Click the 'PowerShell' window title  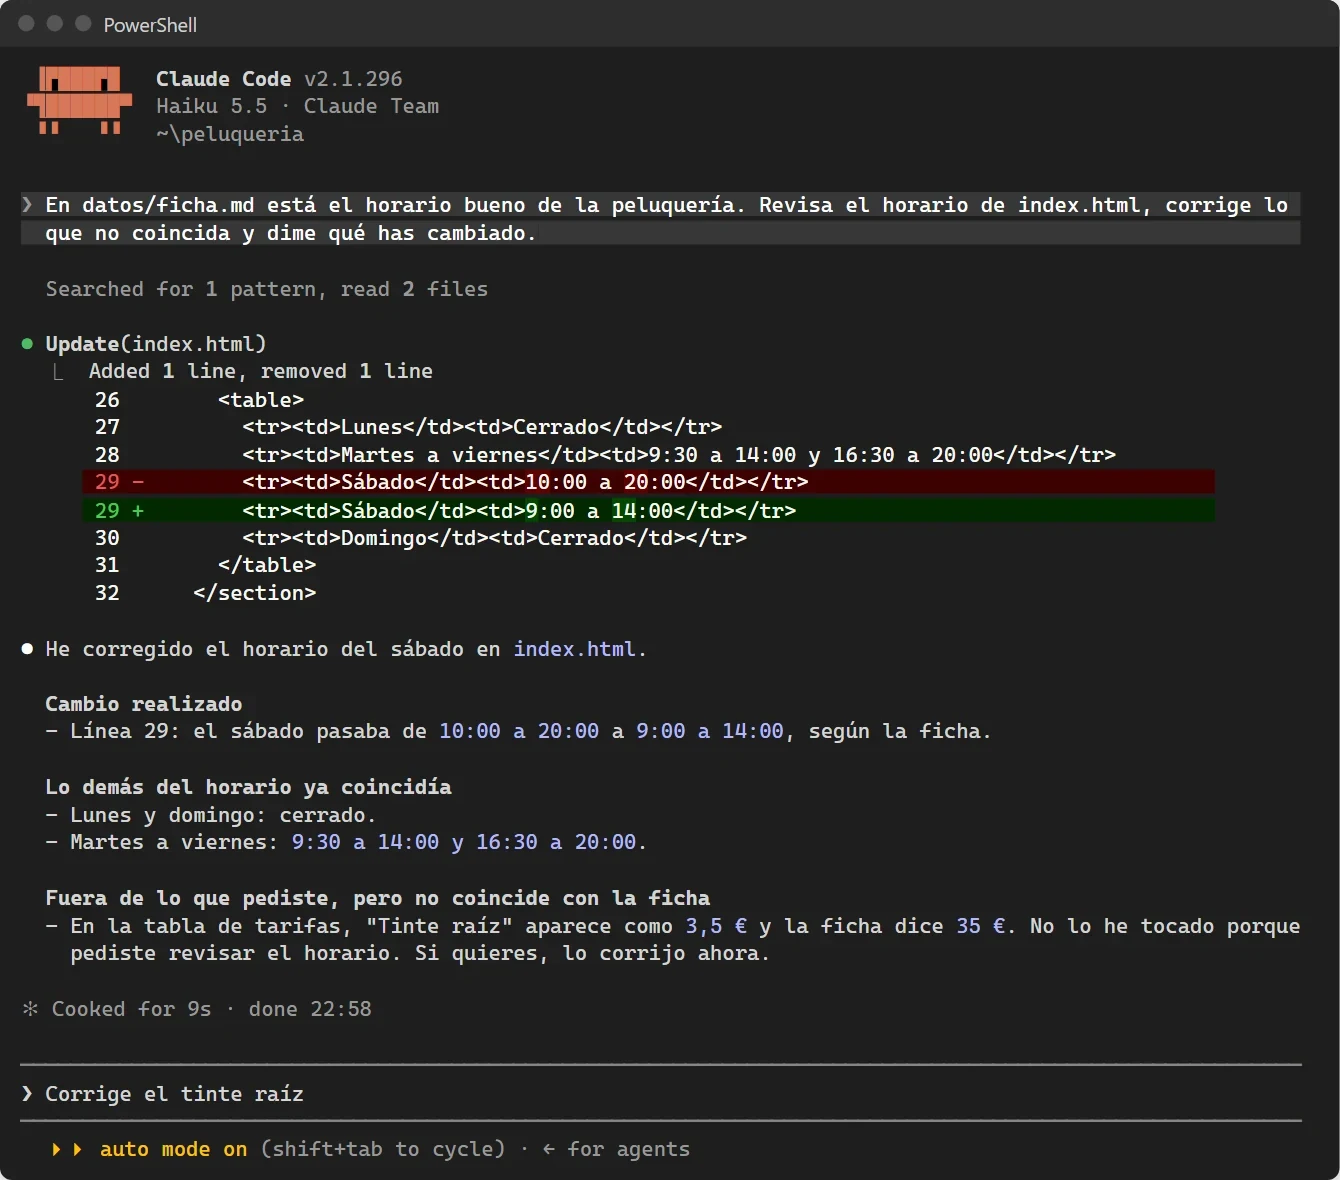pos(150,25)
